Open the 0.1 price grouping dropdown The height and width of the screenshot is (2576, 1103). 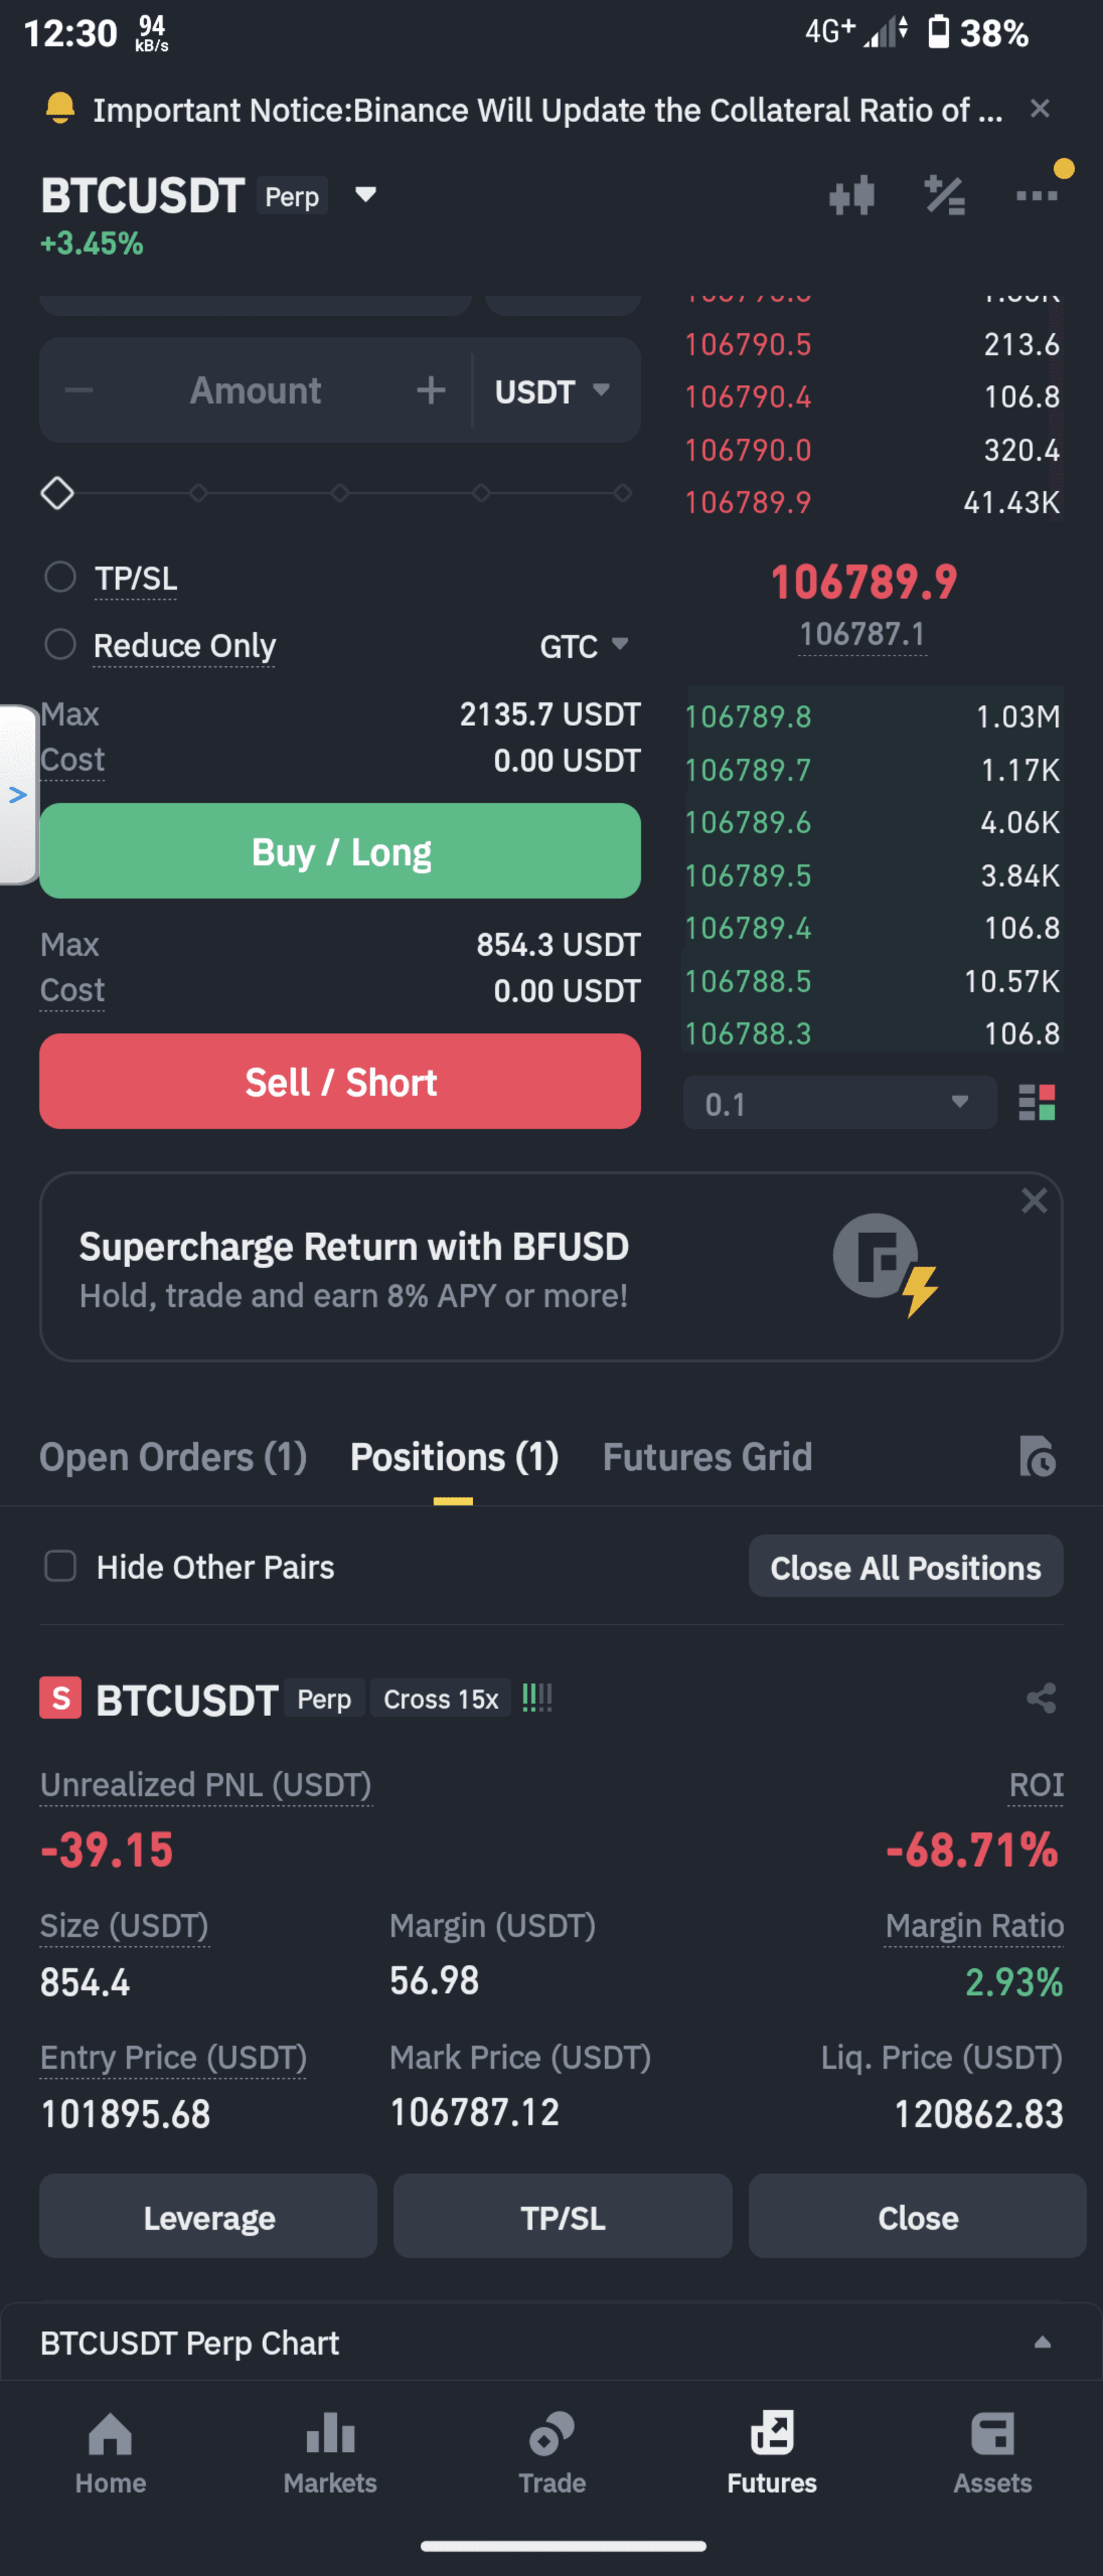pos(839,1103)
